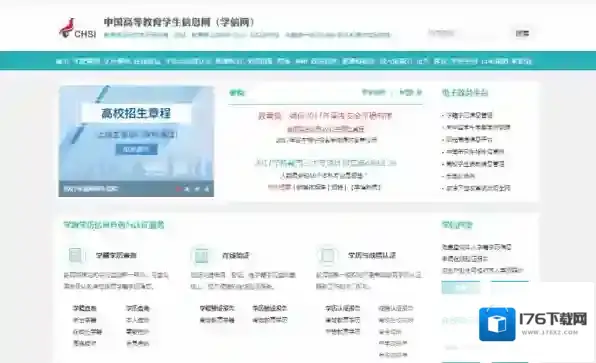This screenshot has height=363, width=596.
Task: Open the 首页 navigation item
Action: tap(62, 61)
